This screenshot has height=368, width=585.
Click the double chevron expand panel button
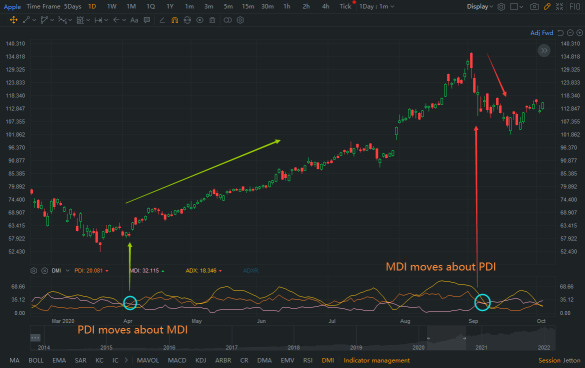[x=544, y=50]
